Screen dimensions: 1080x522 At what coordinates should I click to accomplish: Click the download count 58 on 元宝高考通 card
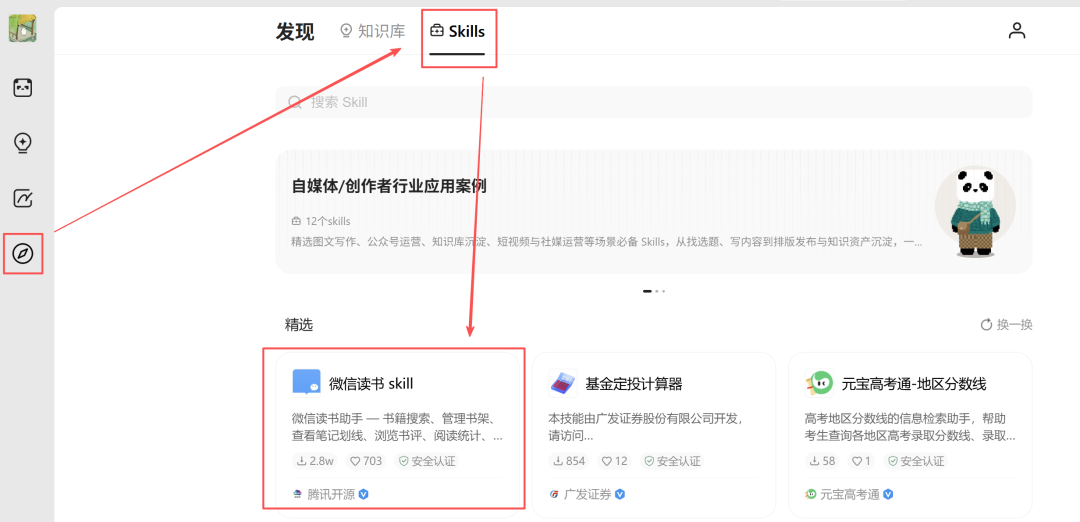[822, 461]
